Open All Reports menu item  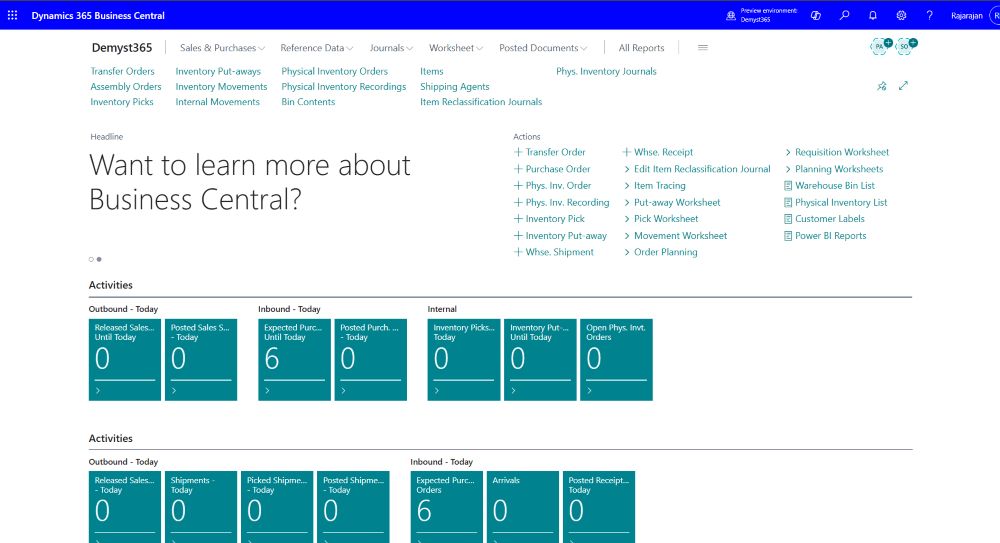coord(641,48)
